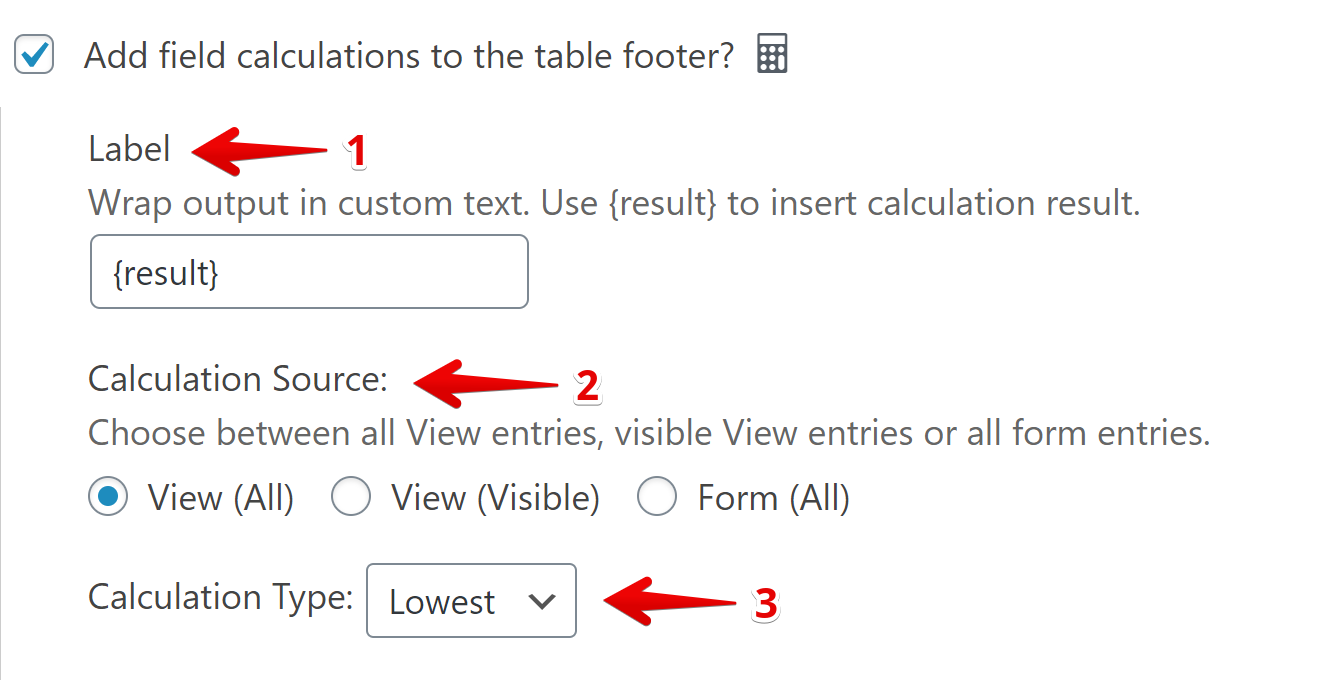Click the "Label" heading text
This screenshot has height=697, width=1340.
pos(130,150)
